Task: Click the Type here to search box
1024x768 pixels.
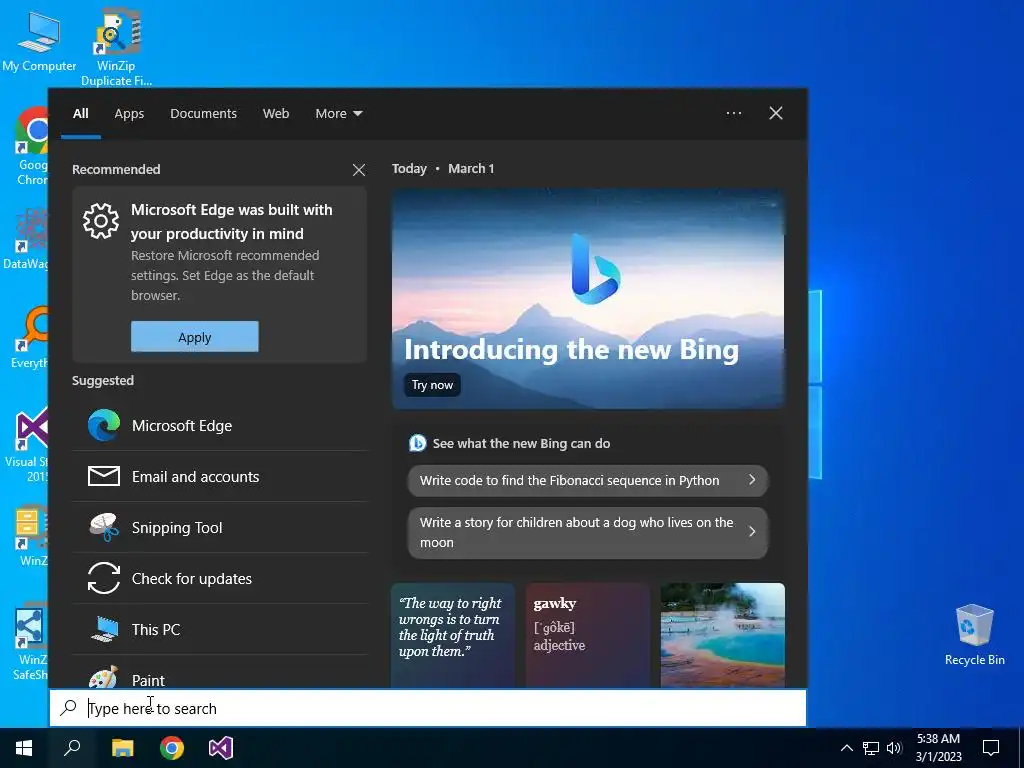Action: (428, 708)
